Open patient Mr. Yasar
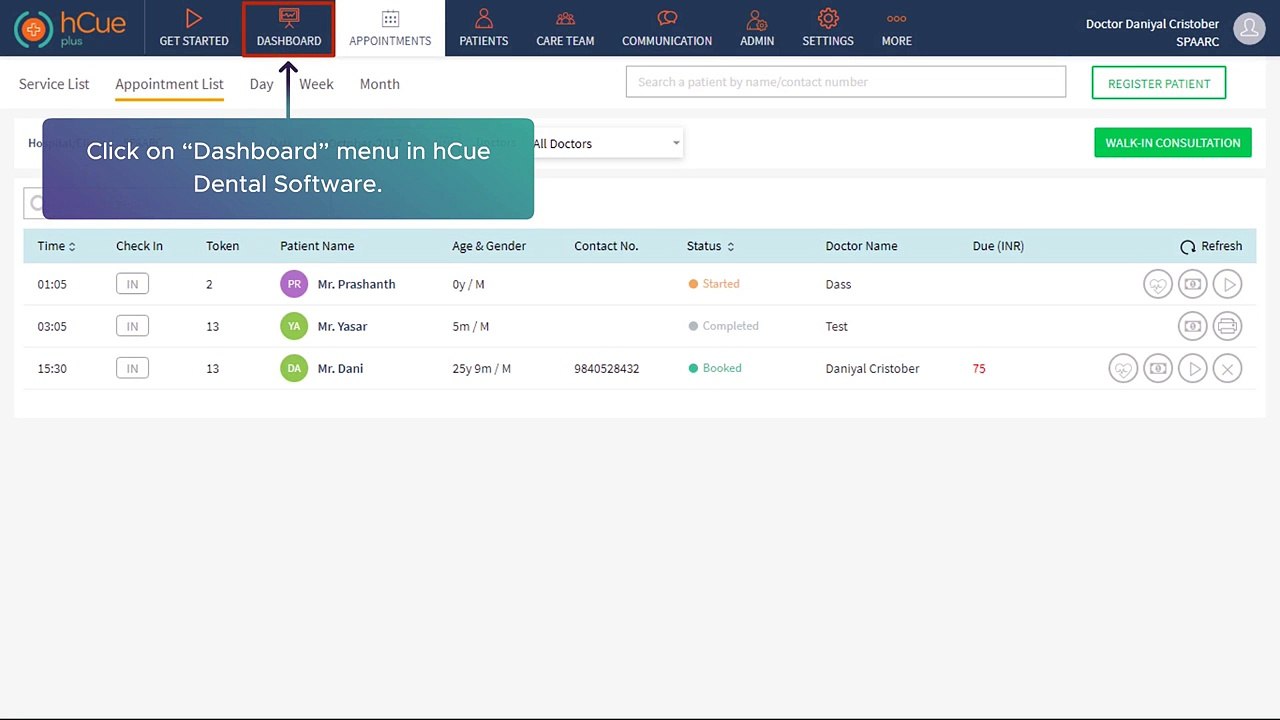The image size is (1280, 720). point(344,326)
